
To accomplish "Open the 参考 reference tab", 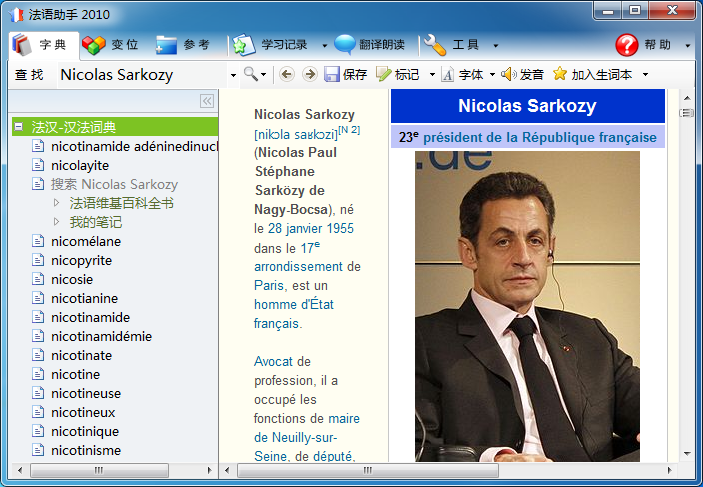I will 182,45.
